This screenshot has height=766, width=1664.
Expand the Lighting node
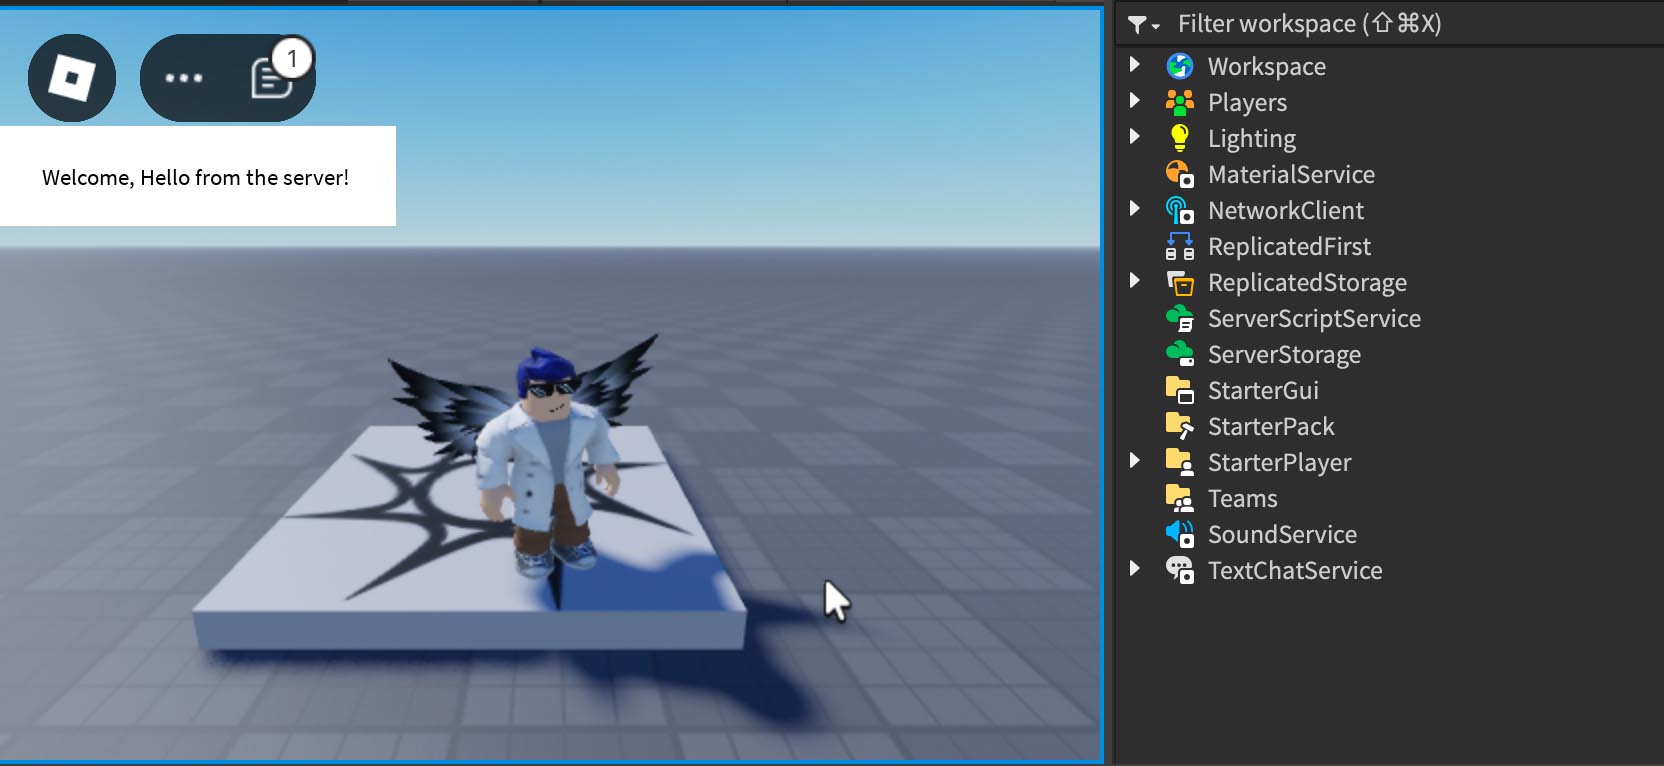coord(1135,137)
